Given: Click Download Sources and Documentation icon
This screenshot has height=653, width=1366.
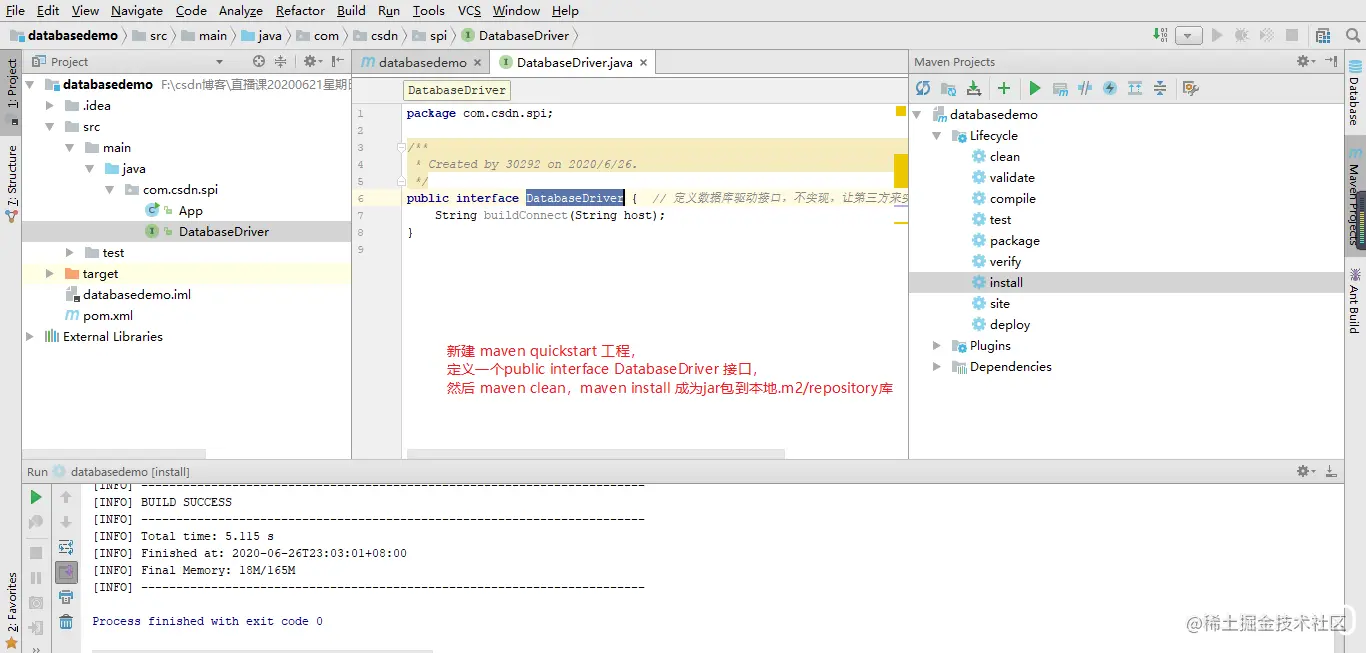Looking at the screenshot, I should click(x=974, y=88).
